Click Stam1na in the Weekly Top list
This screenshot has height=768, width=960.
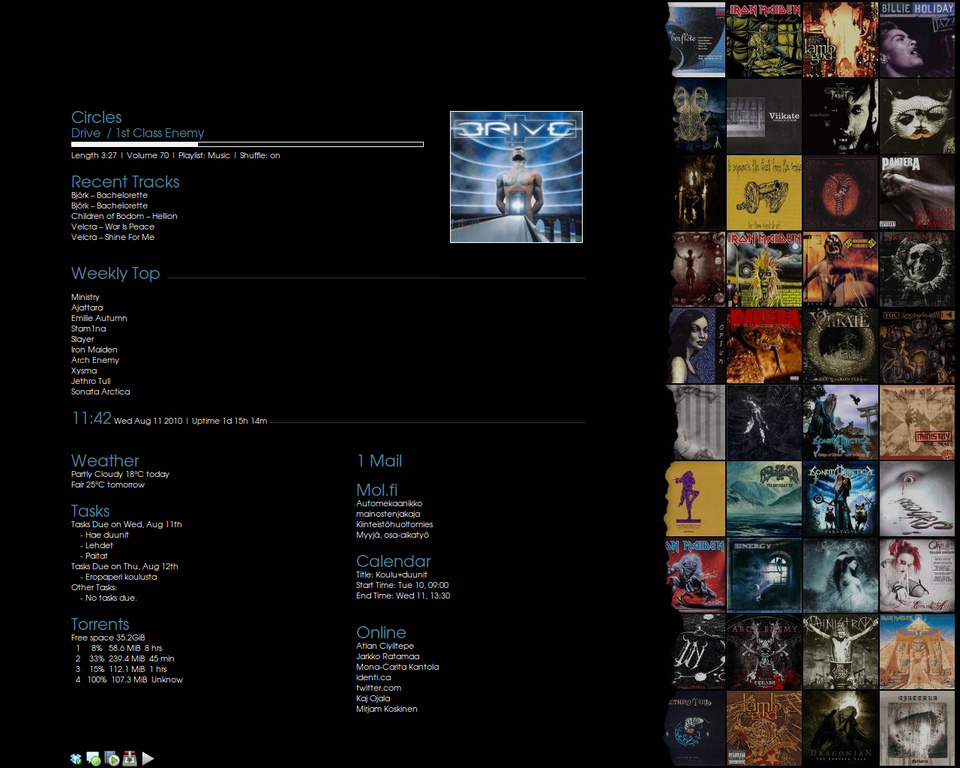(x=88, y=328)
